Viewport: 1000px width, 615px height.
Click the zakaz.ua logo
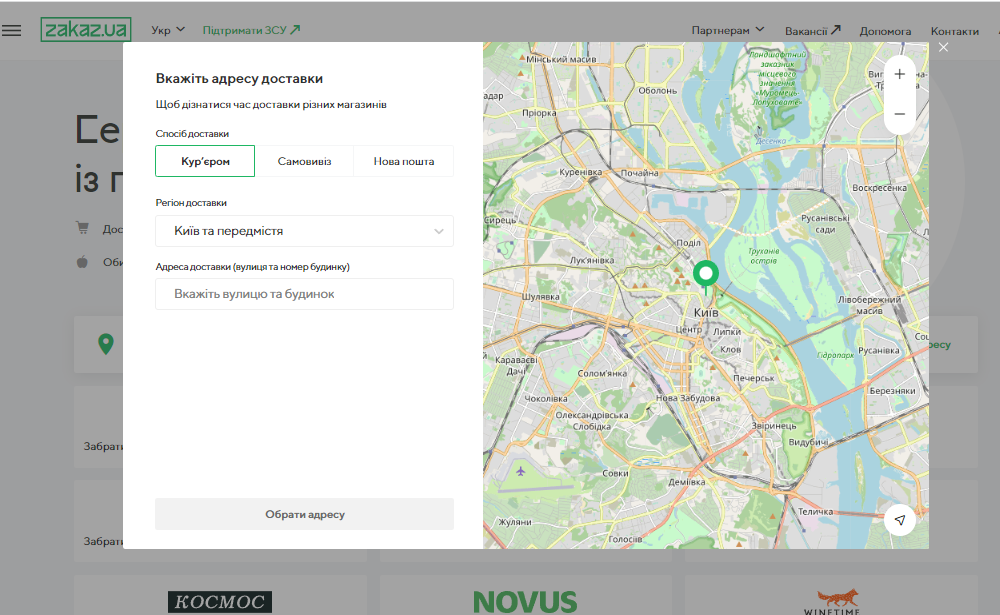(86, 29)
